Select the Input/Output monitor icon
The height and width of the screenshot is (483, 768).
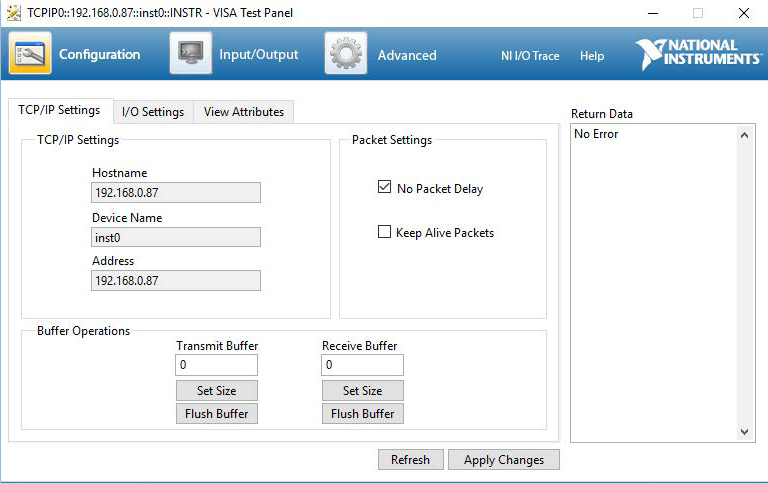190,54
